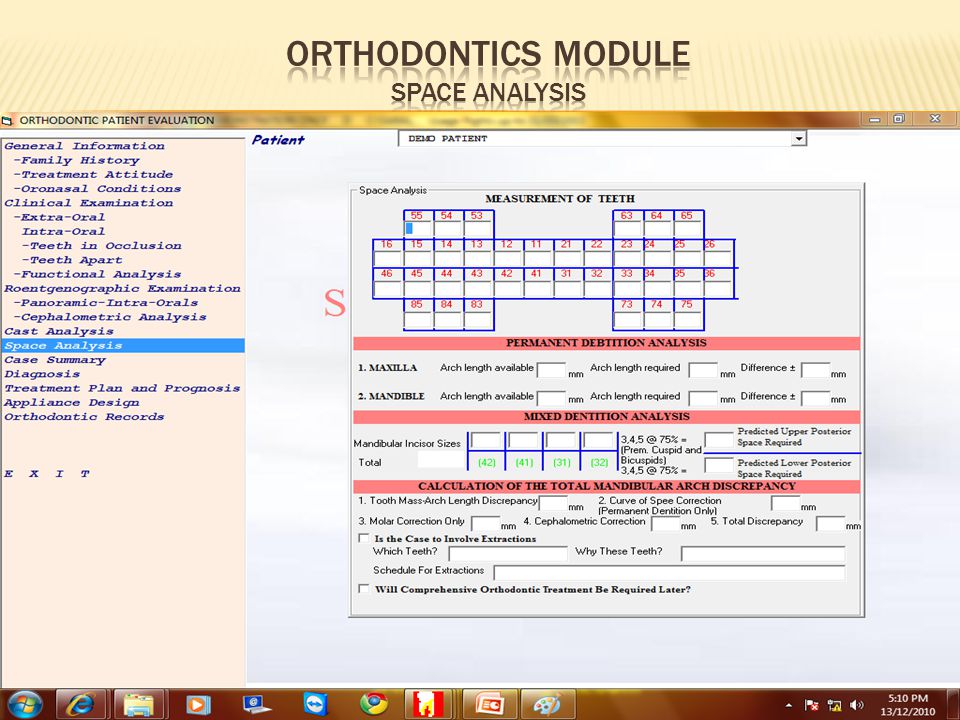Open Extra-Oral examination page
960x720 pixels.
tap(59, 217)
